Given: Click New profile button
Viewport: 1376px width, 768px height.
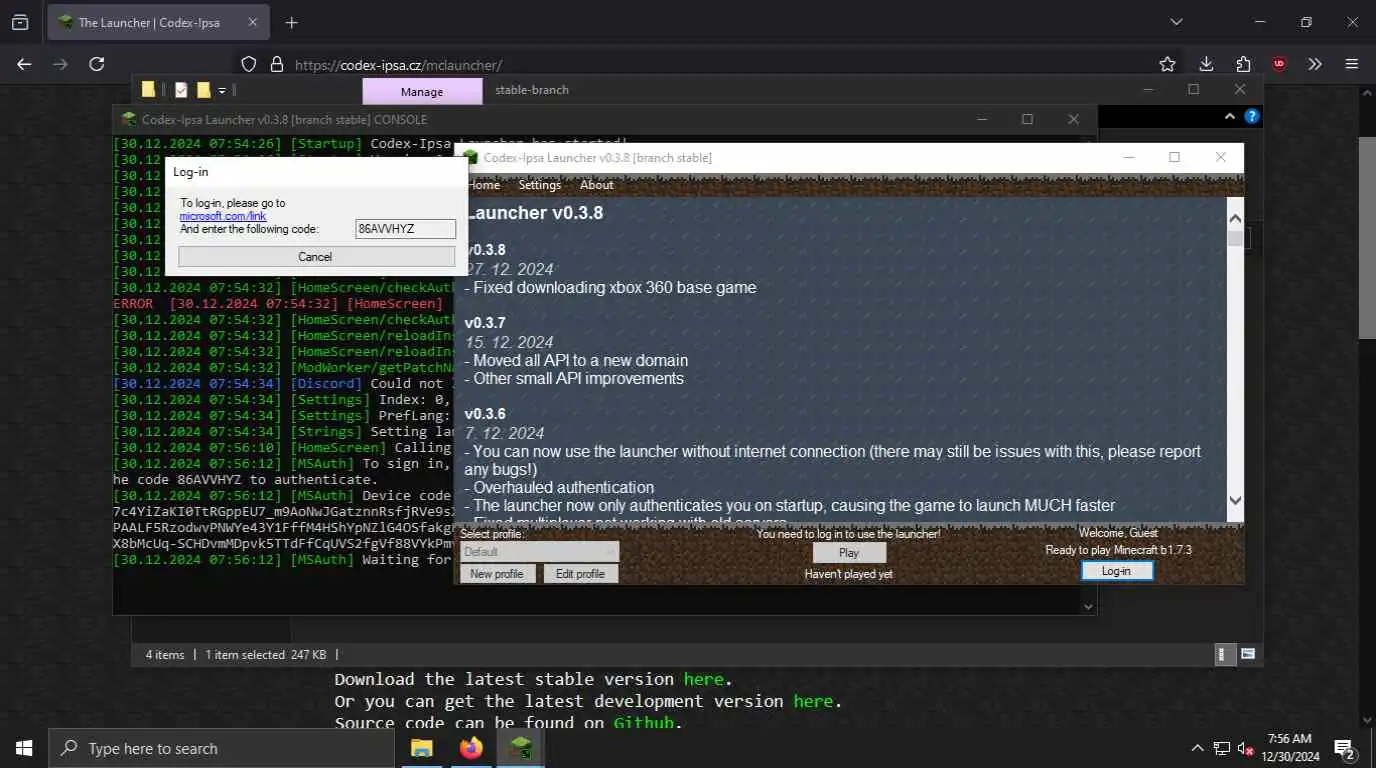Looking at the screenshot, I should point(497,574).
